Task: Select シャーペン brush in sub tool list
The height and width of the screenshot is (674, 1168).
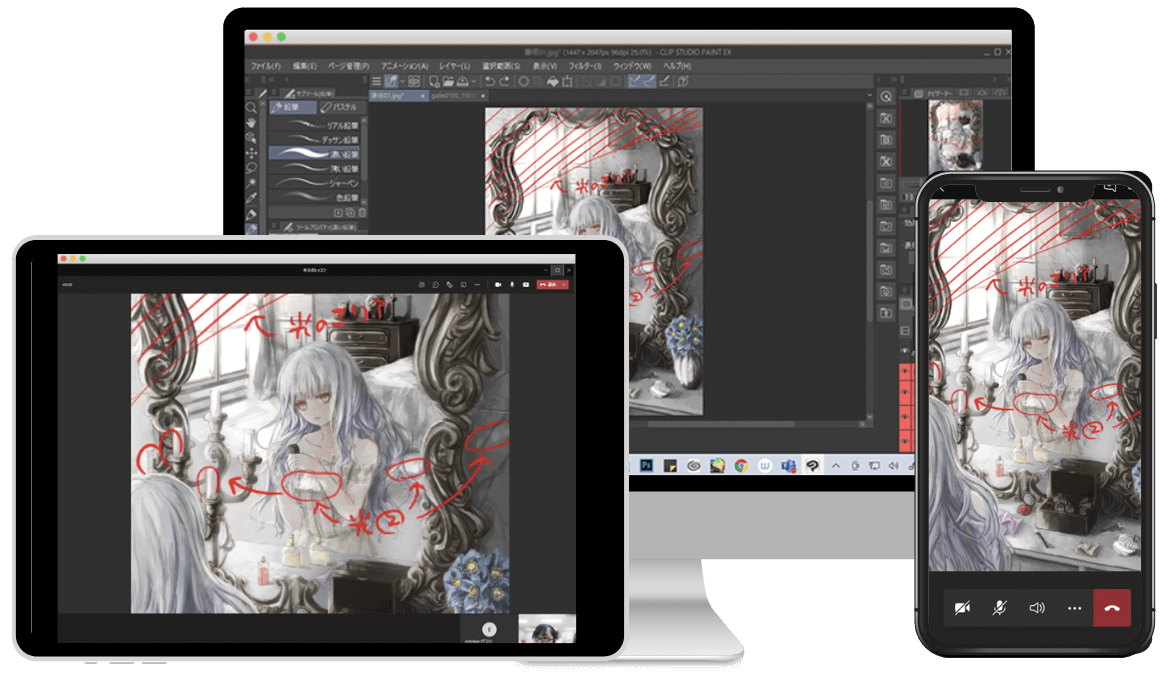Action: (315, 182)
